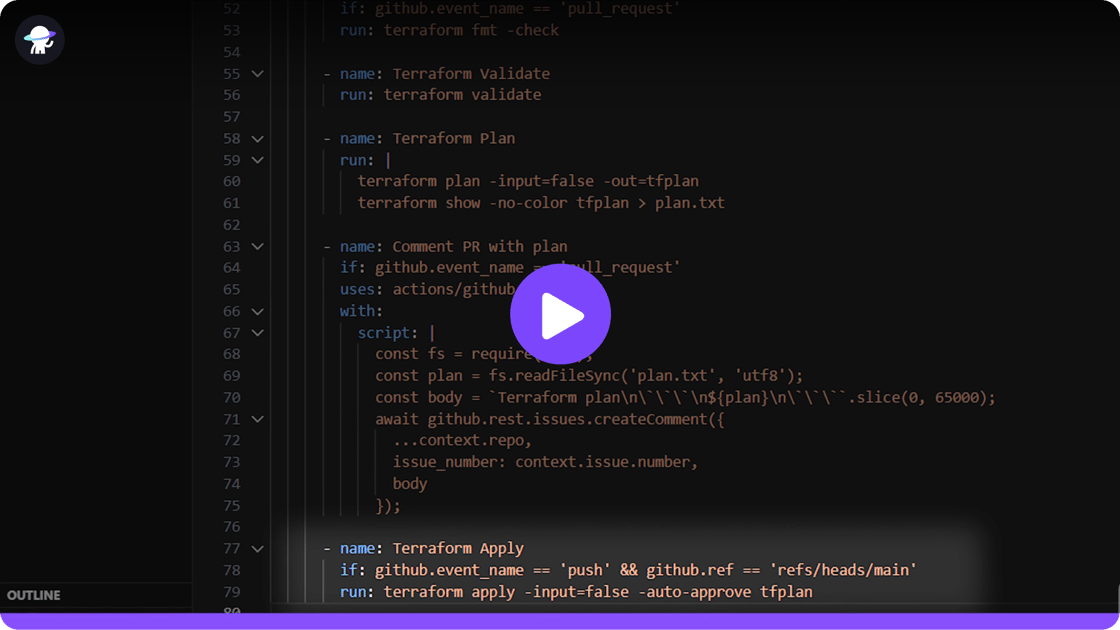Screen dimensions: 1120x630
Task: Collapse the run block at line 59
Action: coord(257,160)
